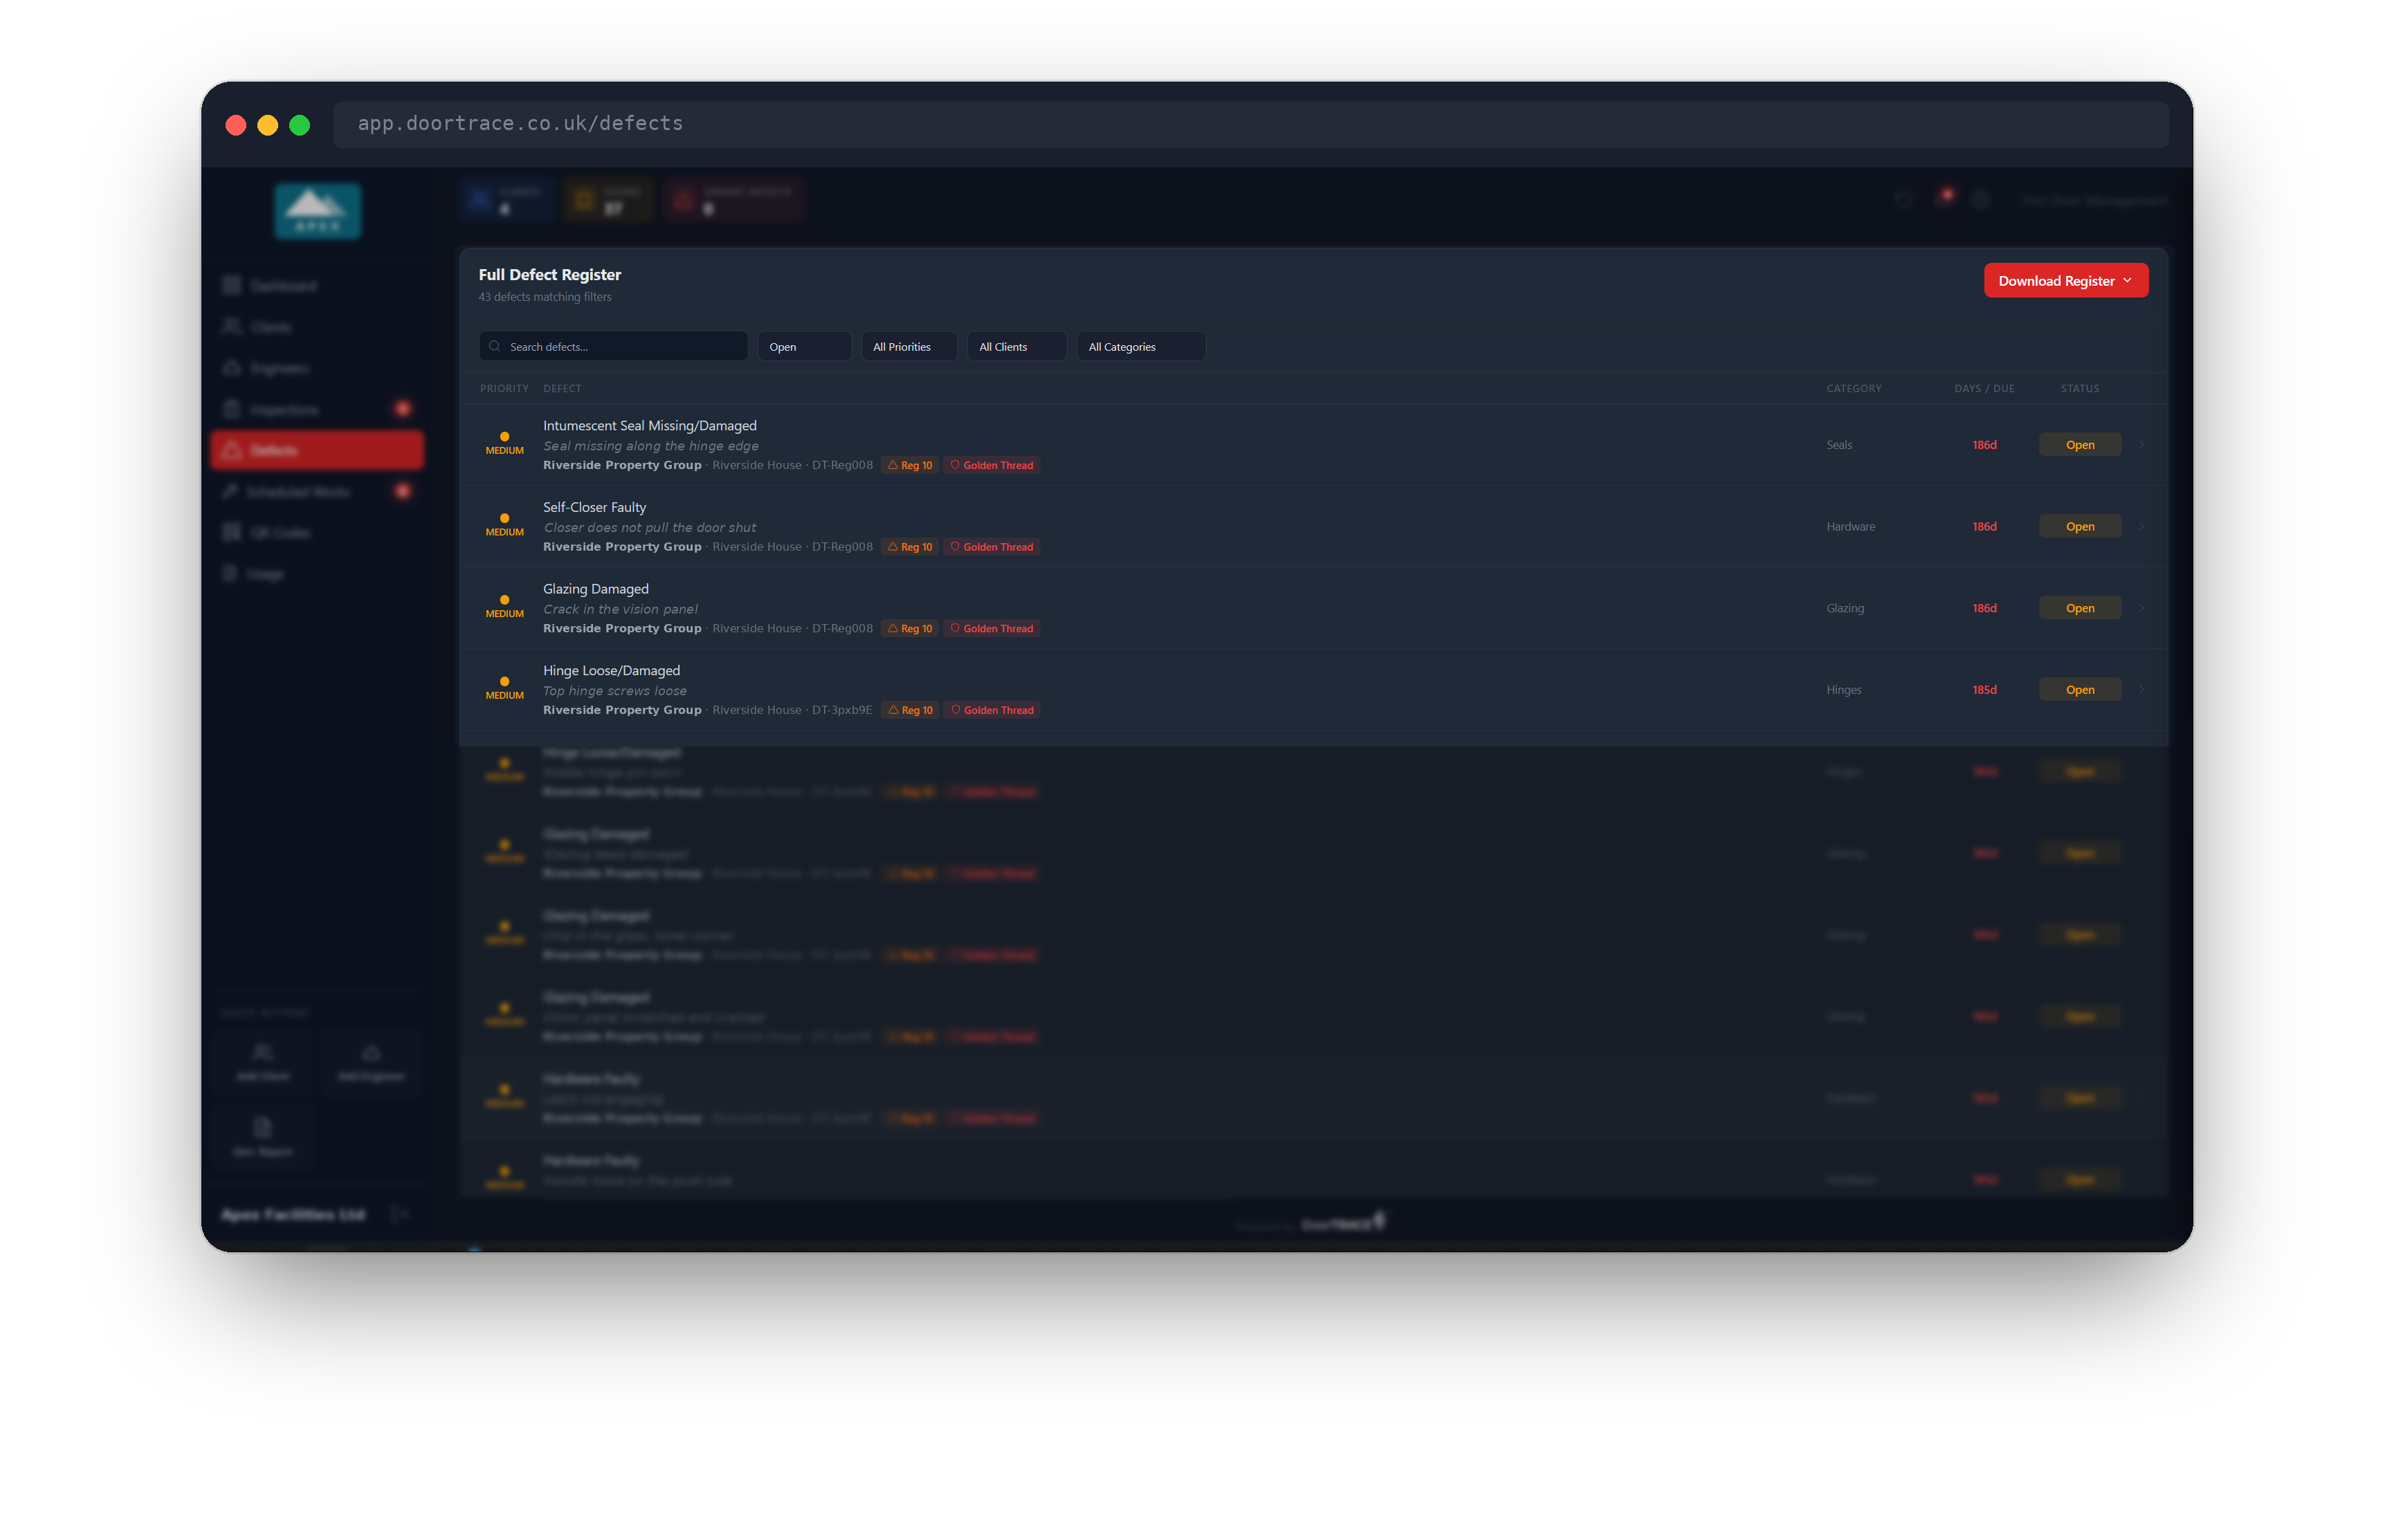Open the Intumescent Seal Missing/Damaged defect
Image resolution: width=2394 pixels, height=1540 pixels.
click(1313, 445)
